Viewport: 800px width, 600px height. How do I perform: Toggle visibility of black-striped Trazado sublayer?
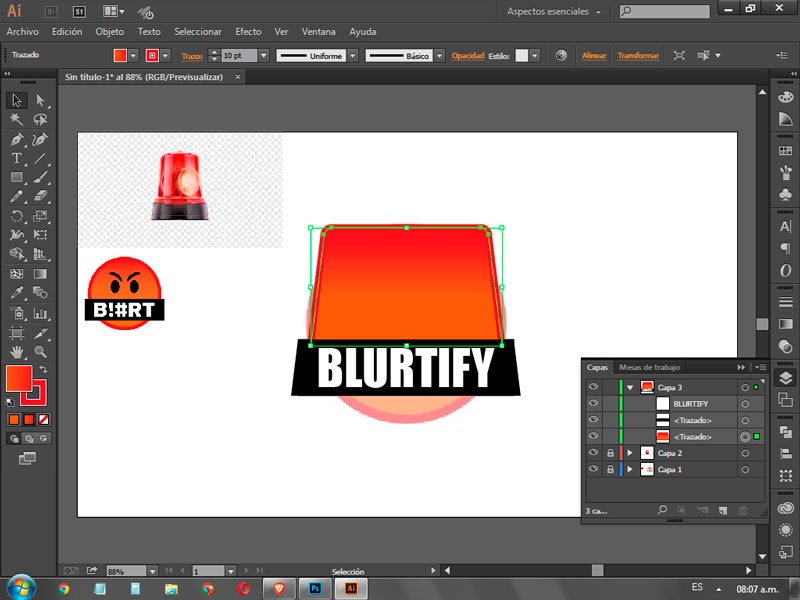[593, 420]
